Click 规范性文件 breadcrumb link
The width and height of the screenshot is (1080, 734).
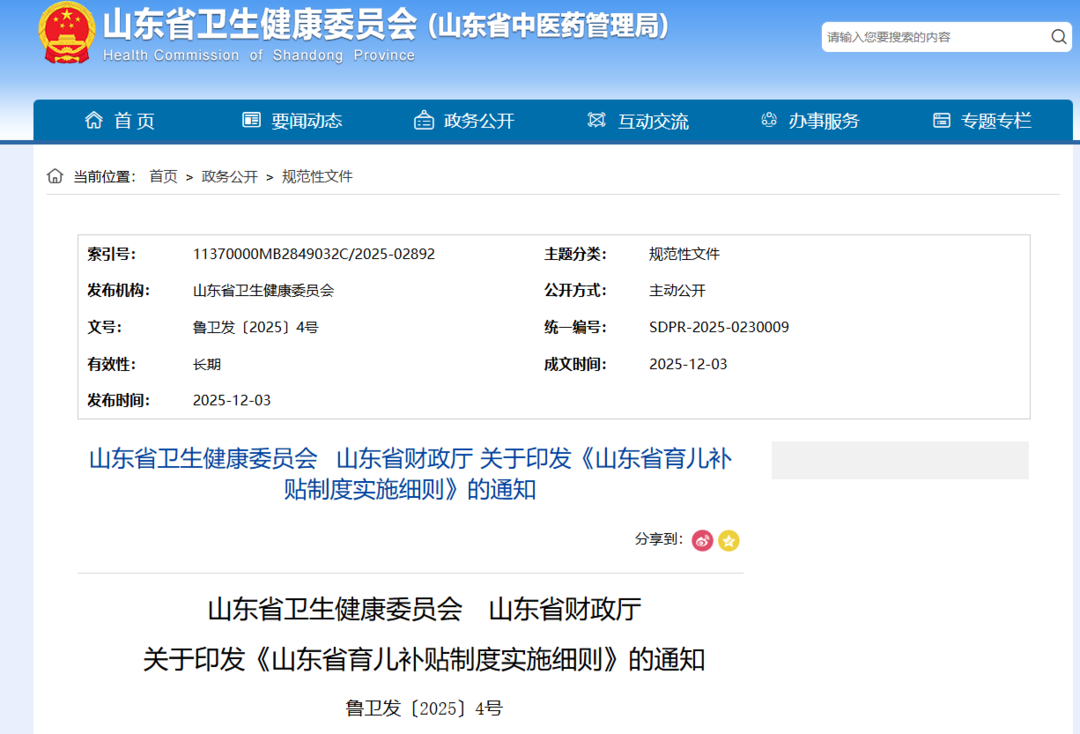pyautogui.click(x=317, y=176)
